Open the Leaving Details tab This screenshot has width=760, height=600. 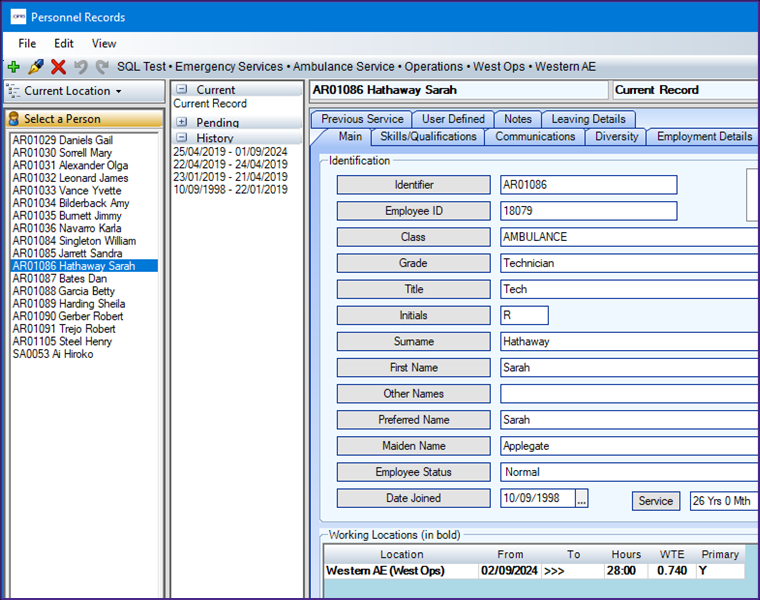click(x=588, y=119)
